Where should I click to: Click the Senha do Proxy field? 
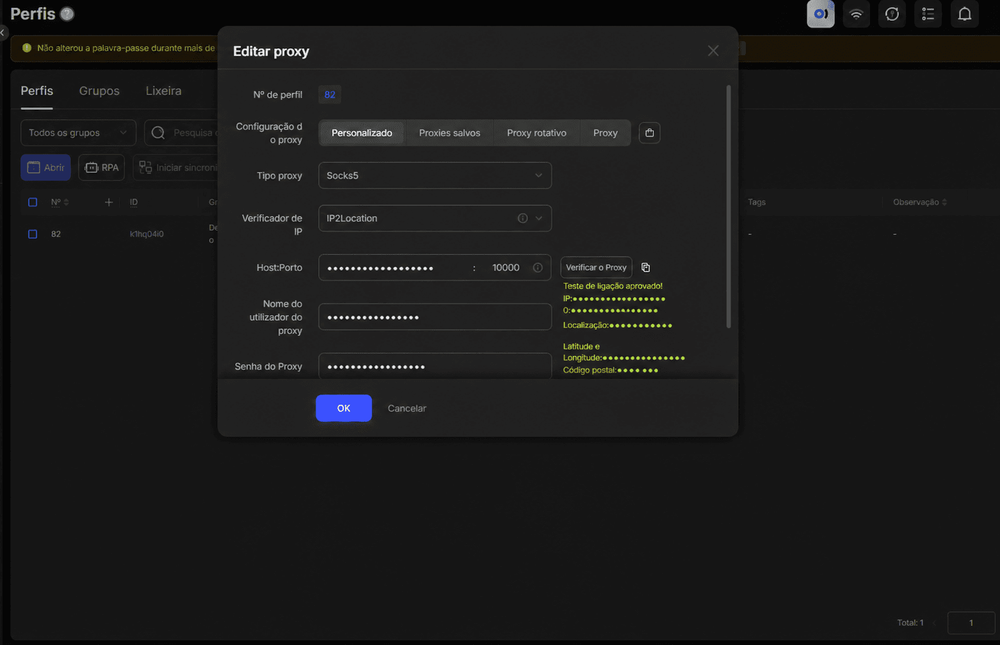pos(435,366)
